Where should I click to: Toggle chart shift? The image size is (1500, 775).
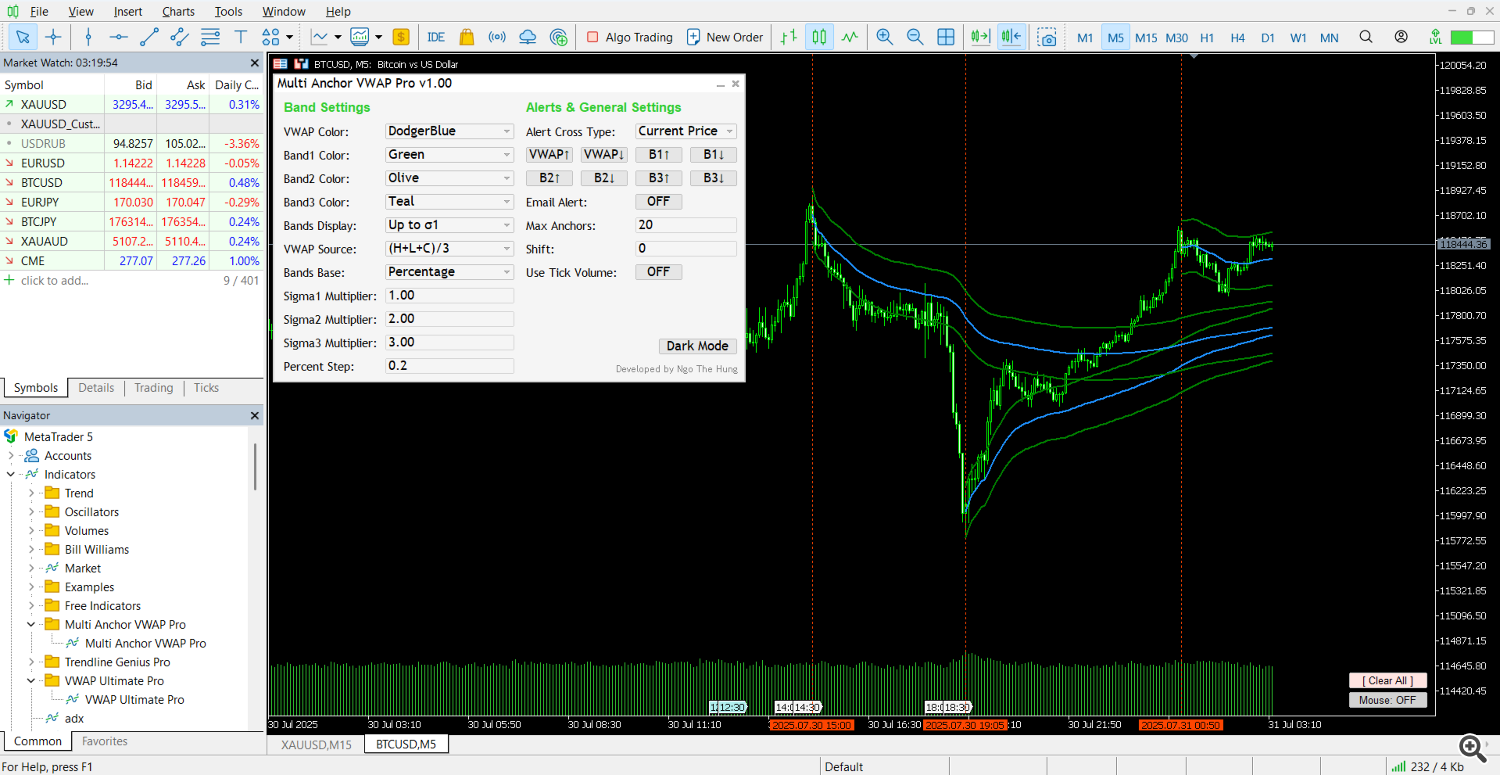pos(1011,37)
